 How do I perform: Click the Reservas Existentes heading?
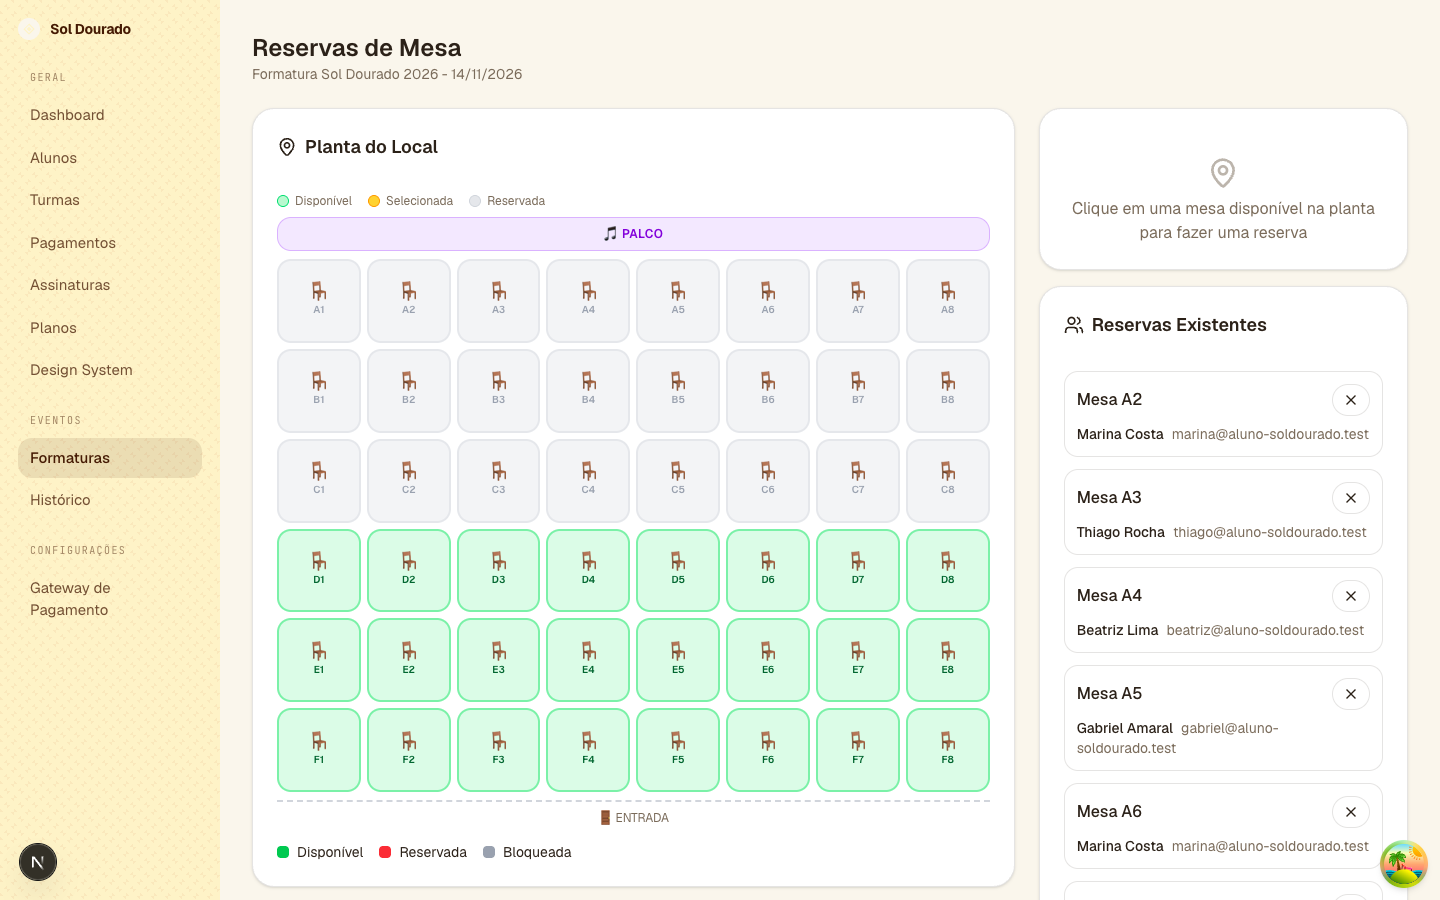pos(1179,325)
